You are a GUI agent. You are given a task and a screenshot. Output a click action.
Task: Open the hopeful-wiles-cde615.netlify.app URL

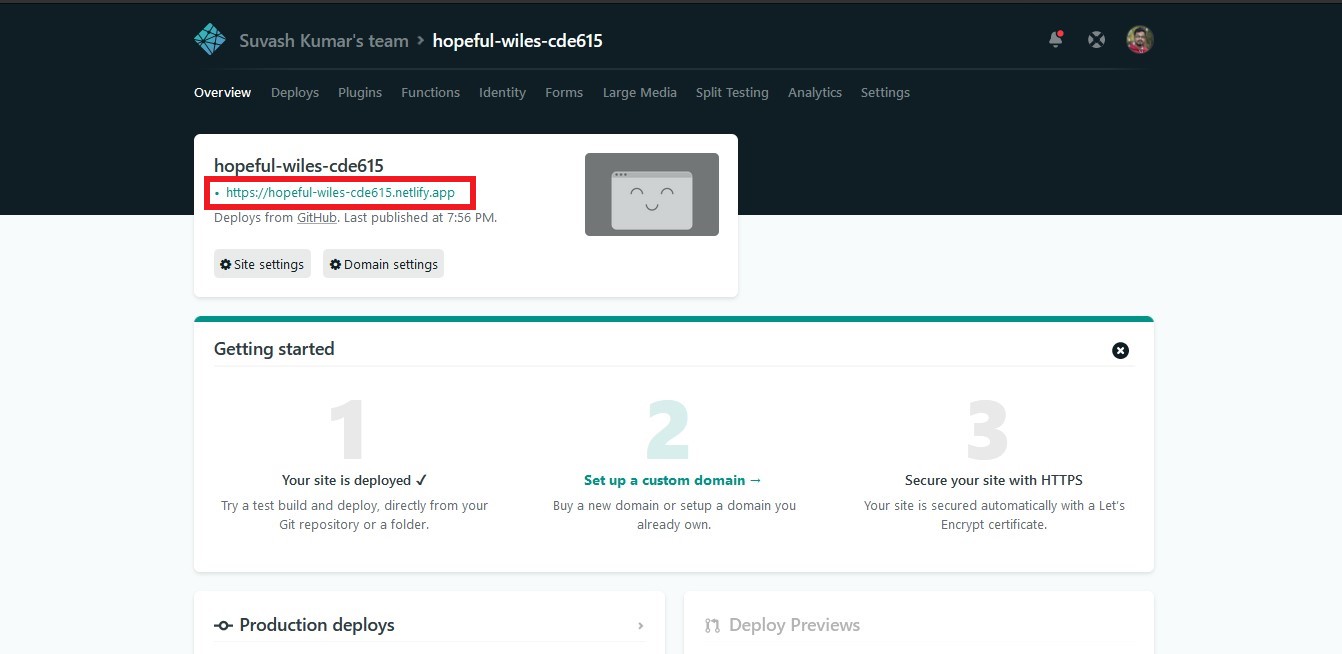pyautogui.click(x=340, y=193)
